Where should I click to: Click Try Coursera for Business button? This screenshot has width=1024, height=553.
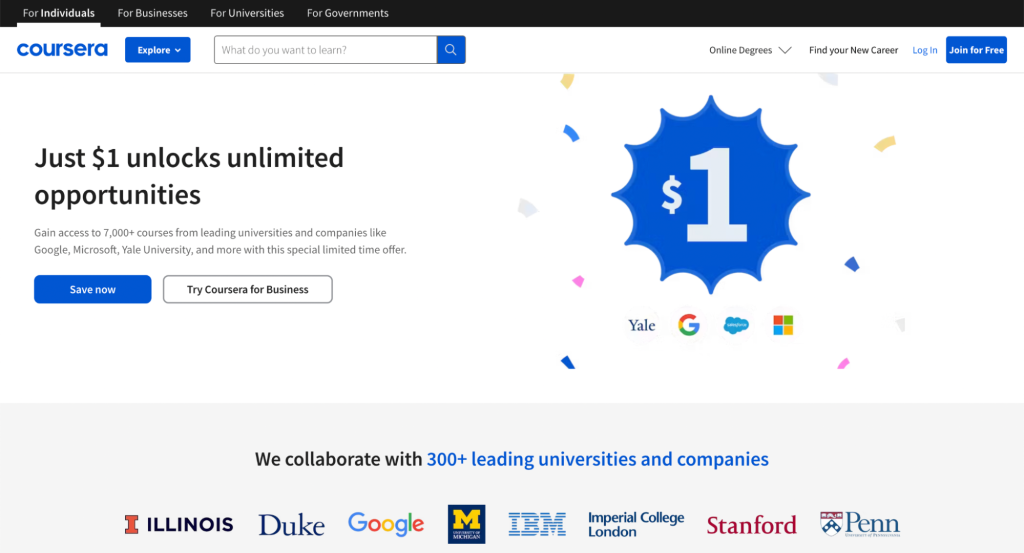[x=248, y=289]
